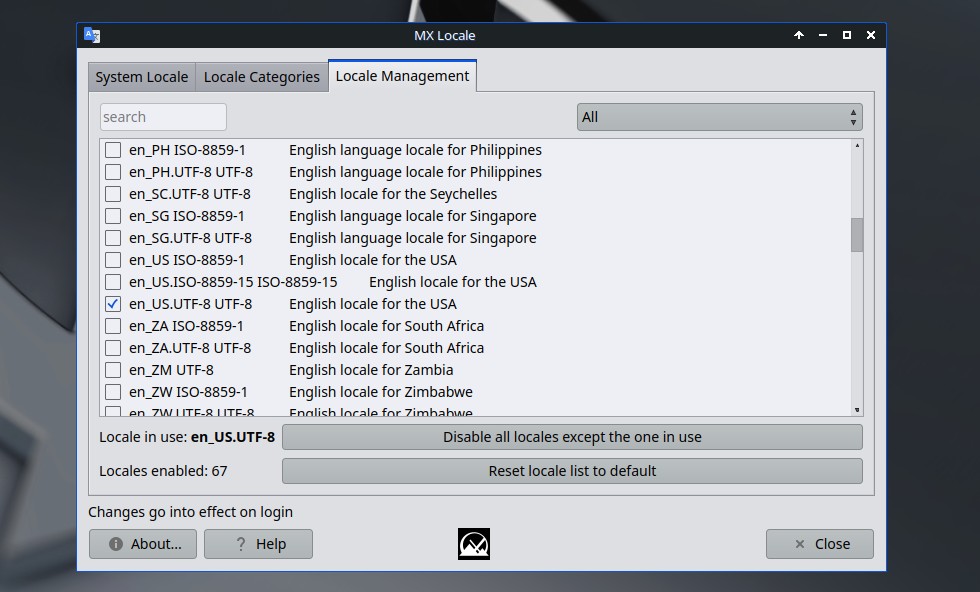Maximize the MX Locale window
The image size is (980, 592).
tap(847, 35)
